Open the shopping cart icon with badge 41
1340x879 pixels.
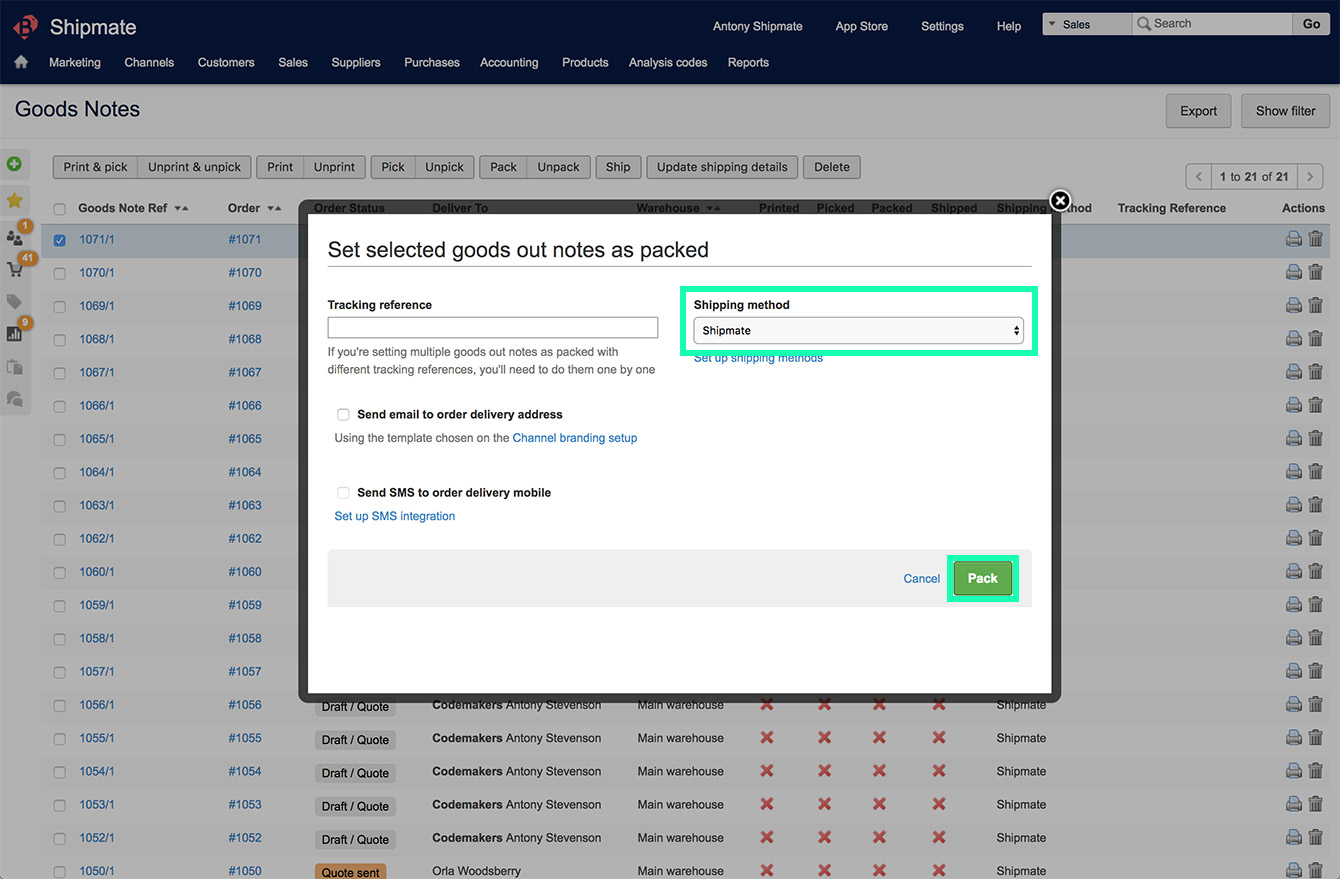15,269
